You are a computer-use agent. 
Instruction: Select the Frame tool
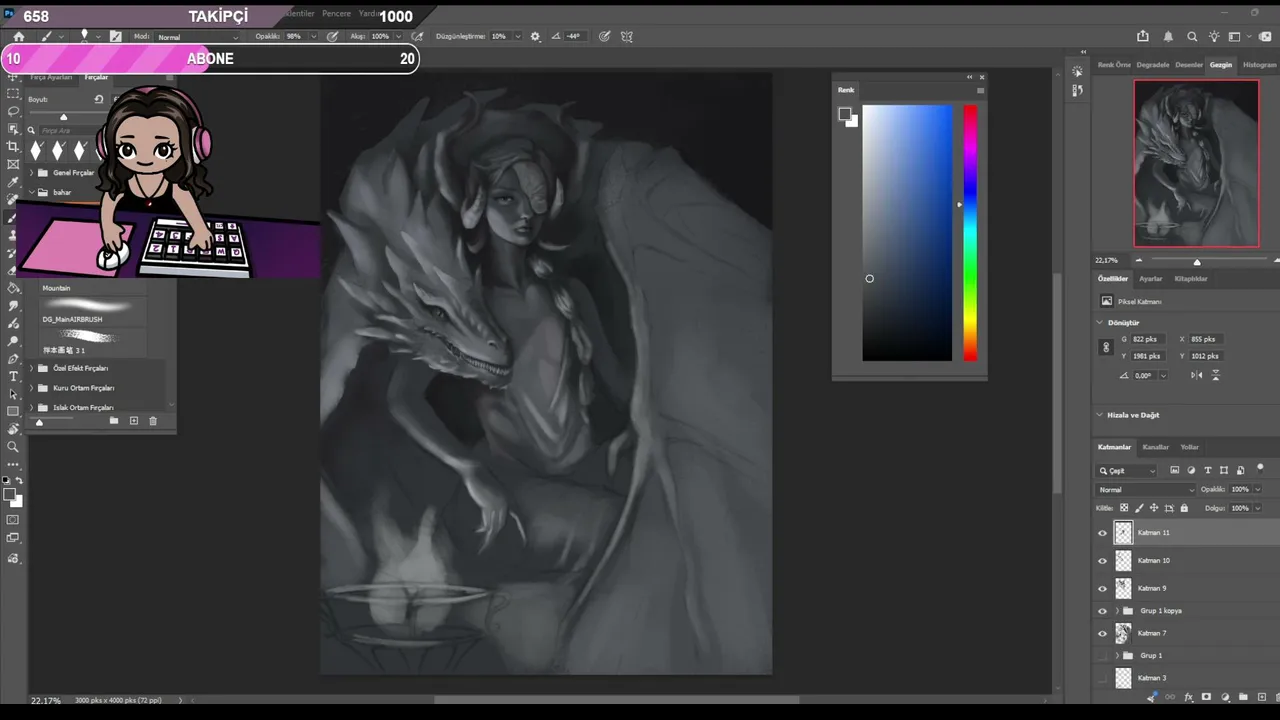(x=13, y=165)
